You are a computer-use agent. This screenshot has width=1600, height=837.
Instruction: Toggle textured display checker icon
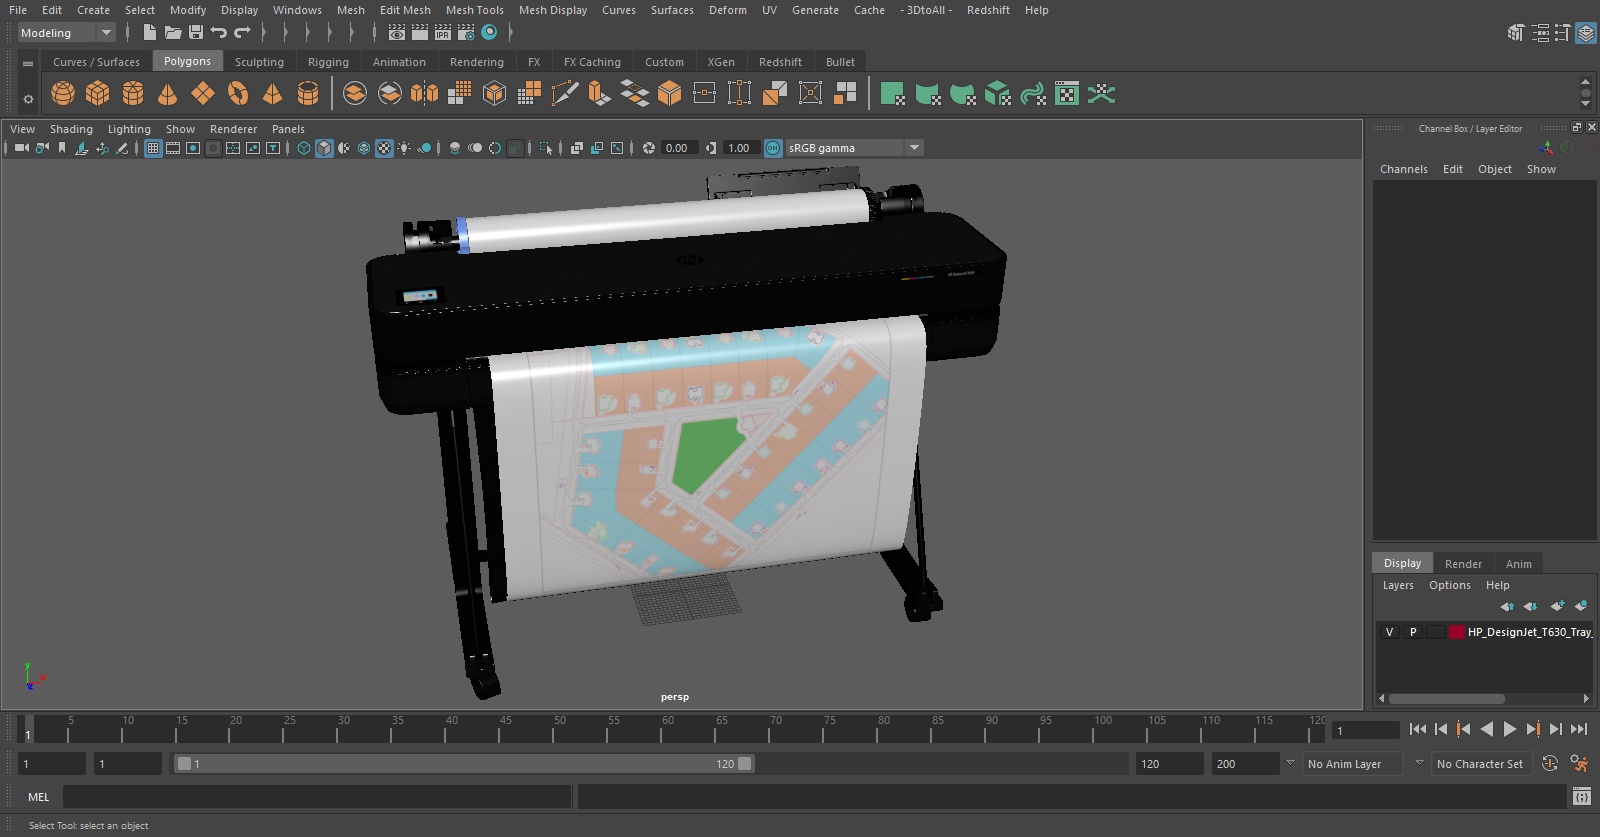[x=384, y=148]
